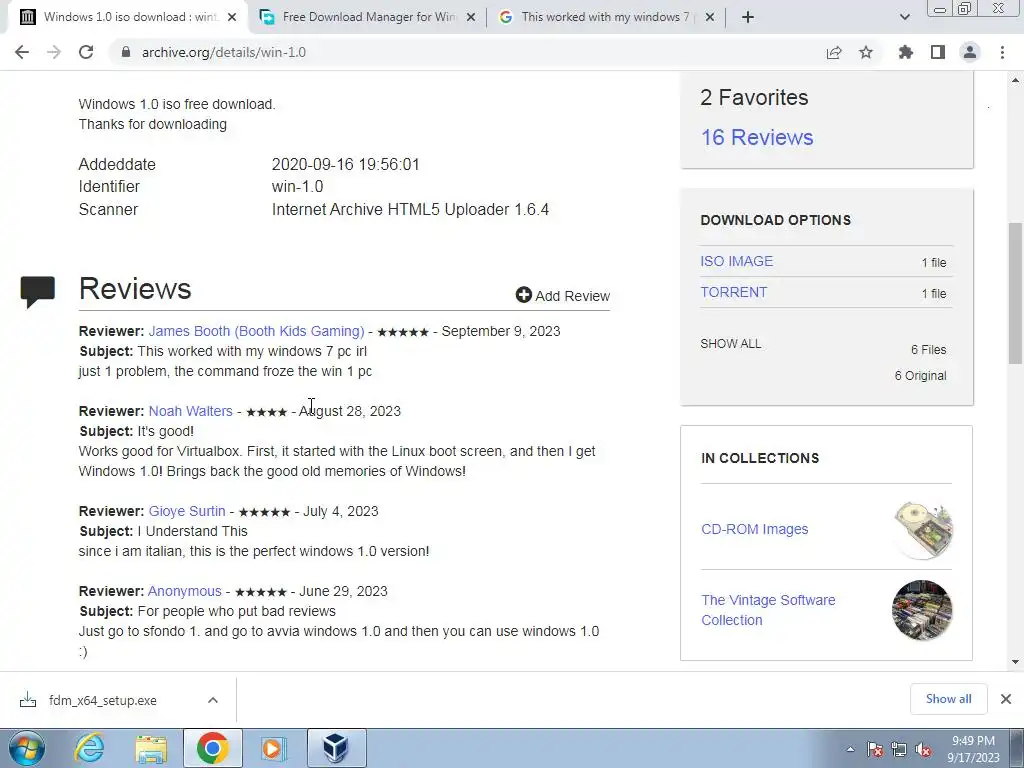Open the 16 Reviews link
Viewport: 1024px width, 768px height.
pos(757,137)
